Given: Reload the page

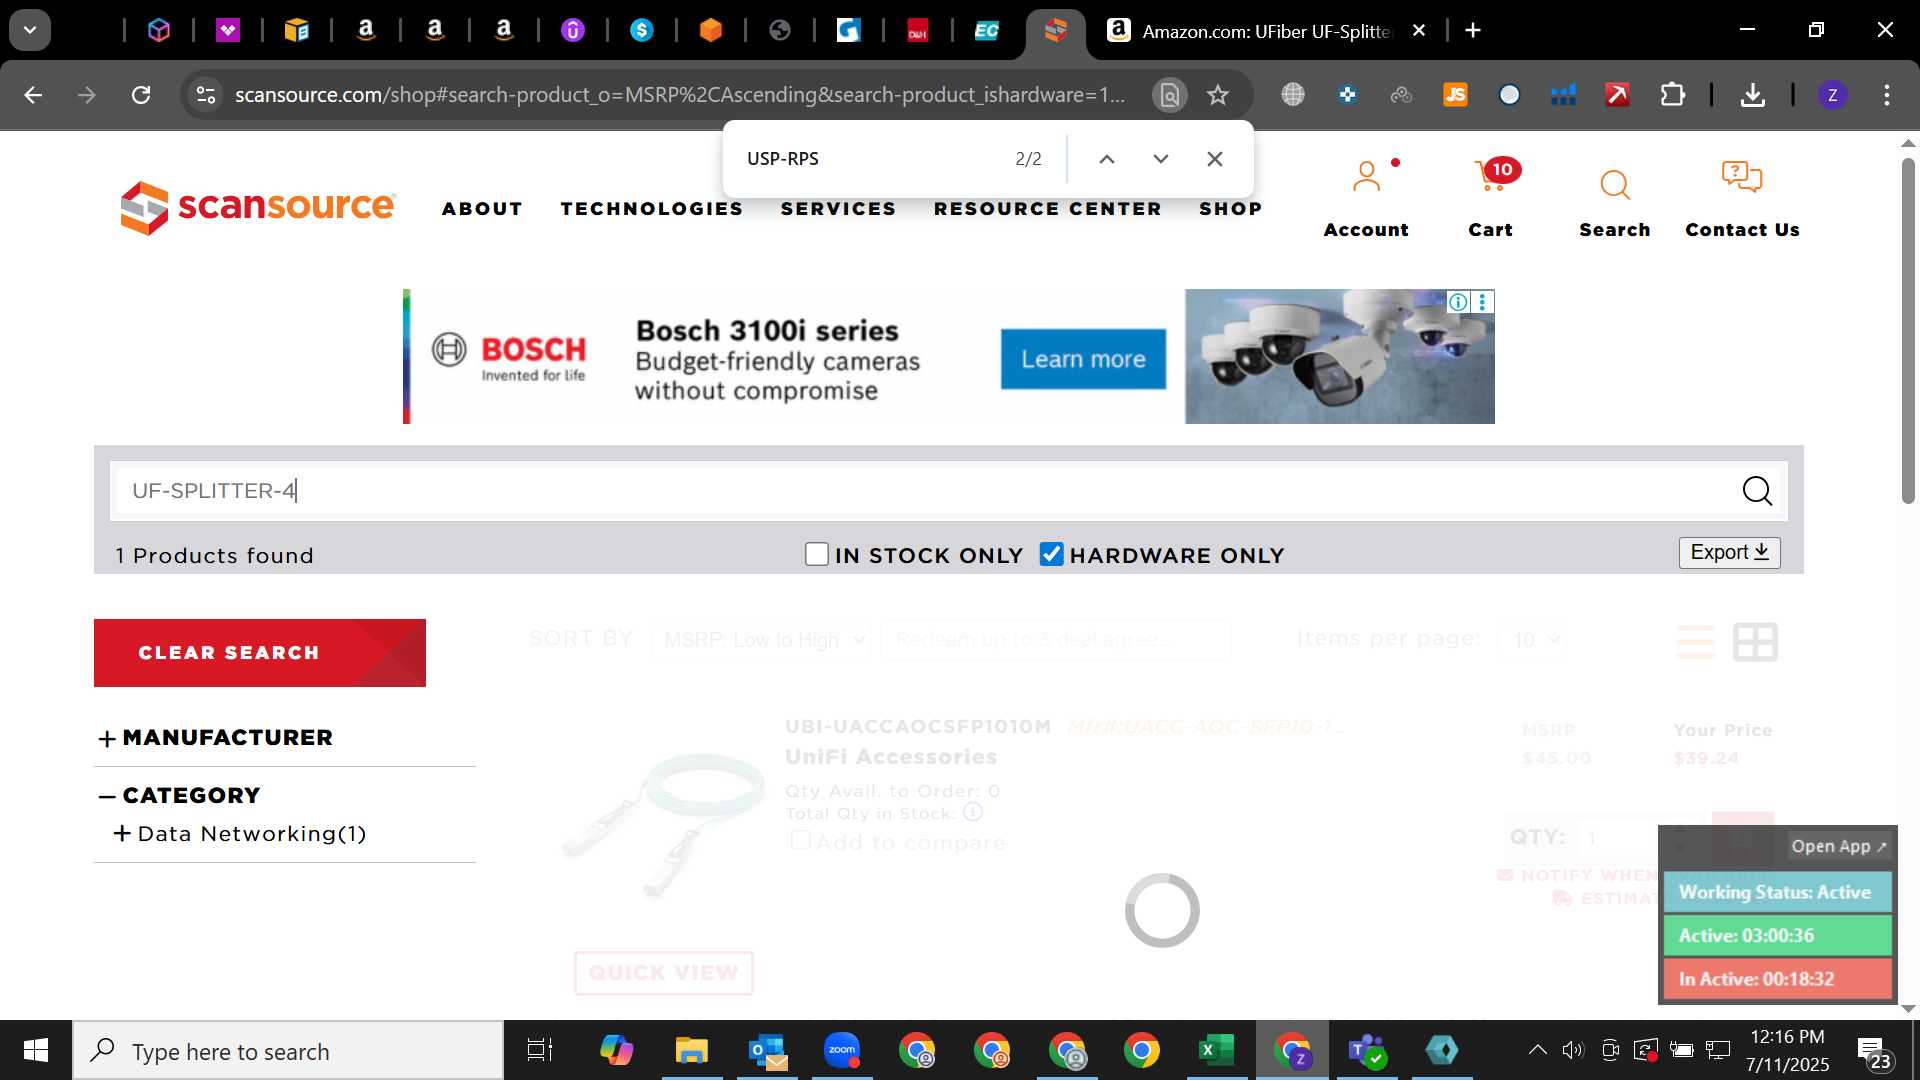Looking at the screenshot, I should (x=141, y=95).
